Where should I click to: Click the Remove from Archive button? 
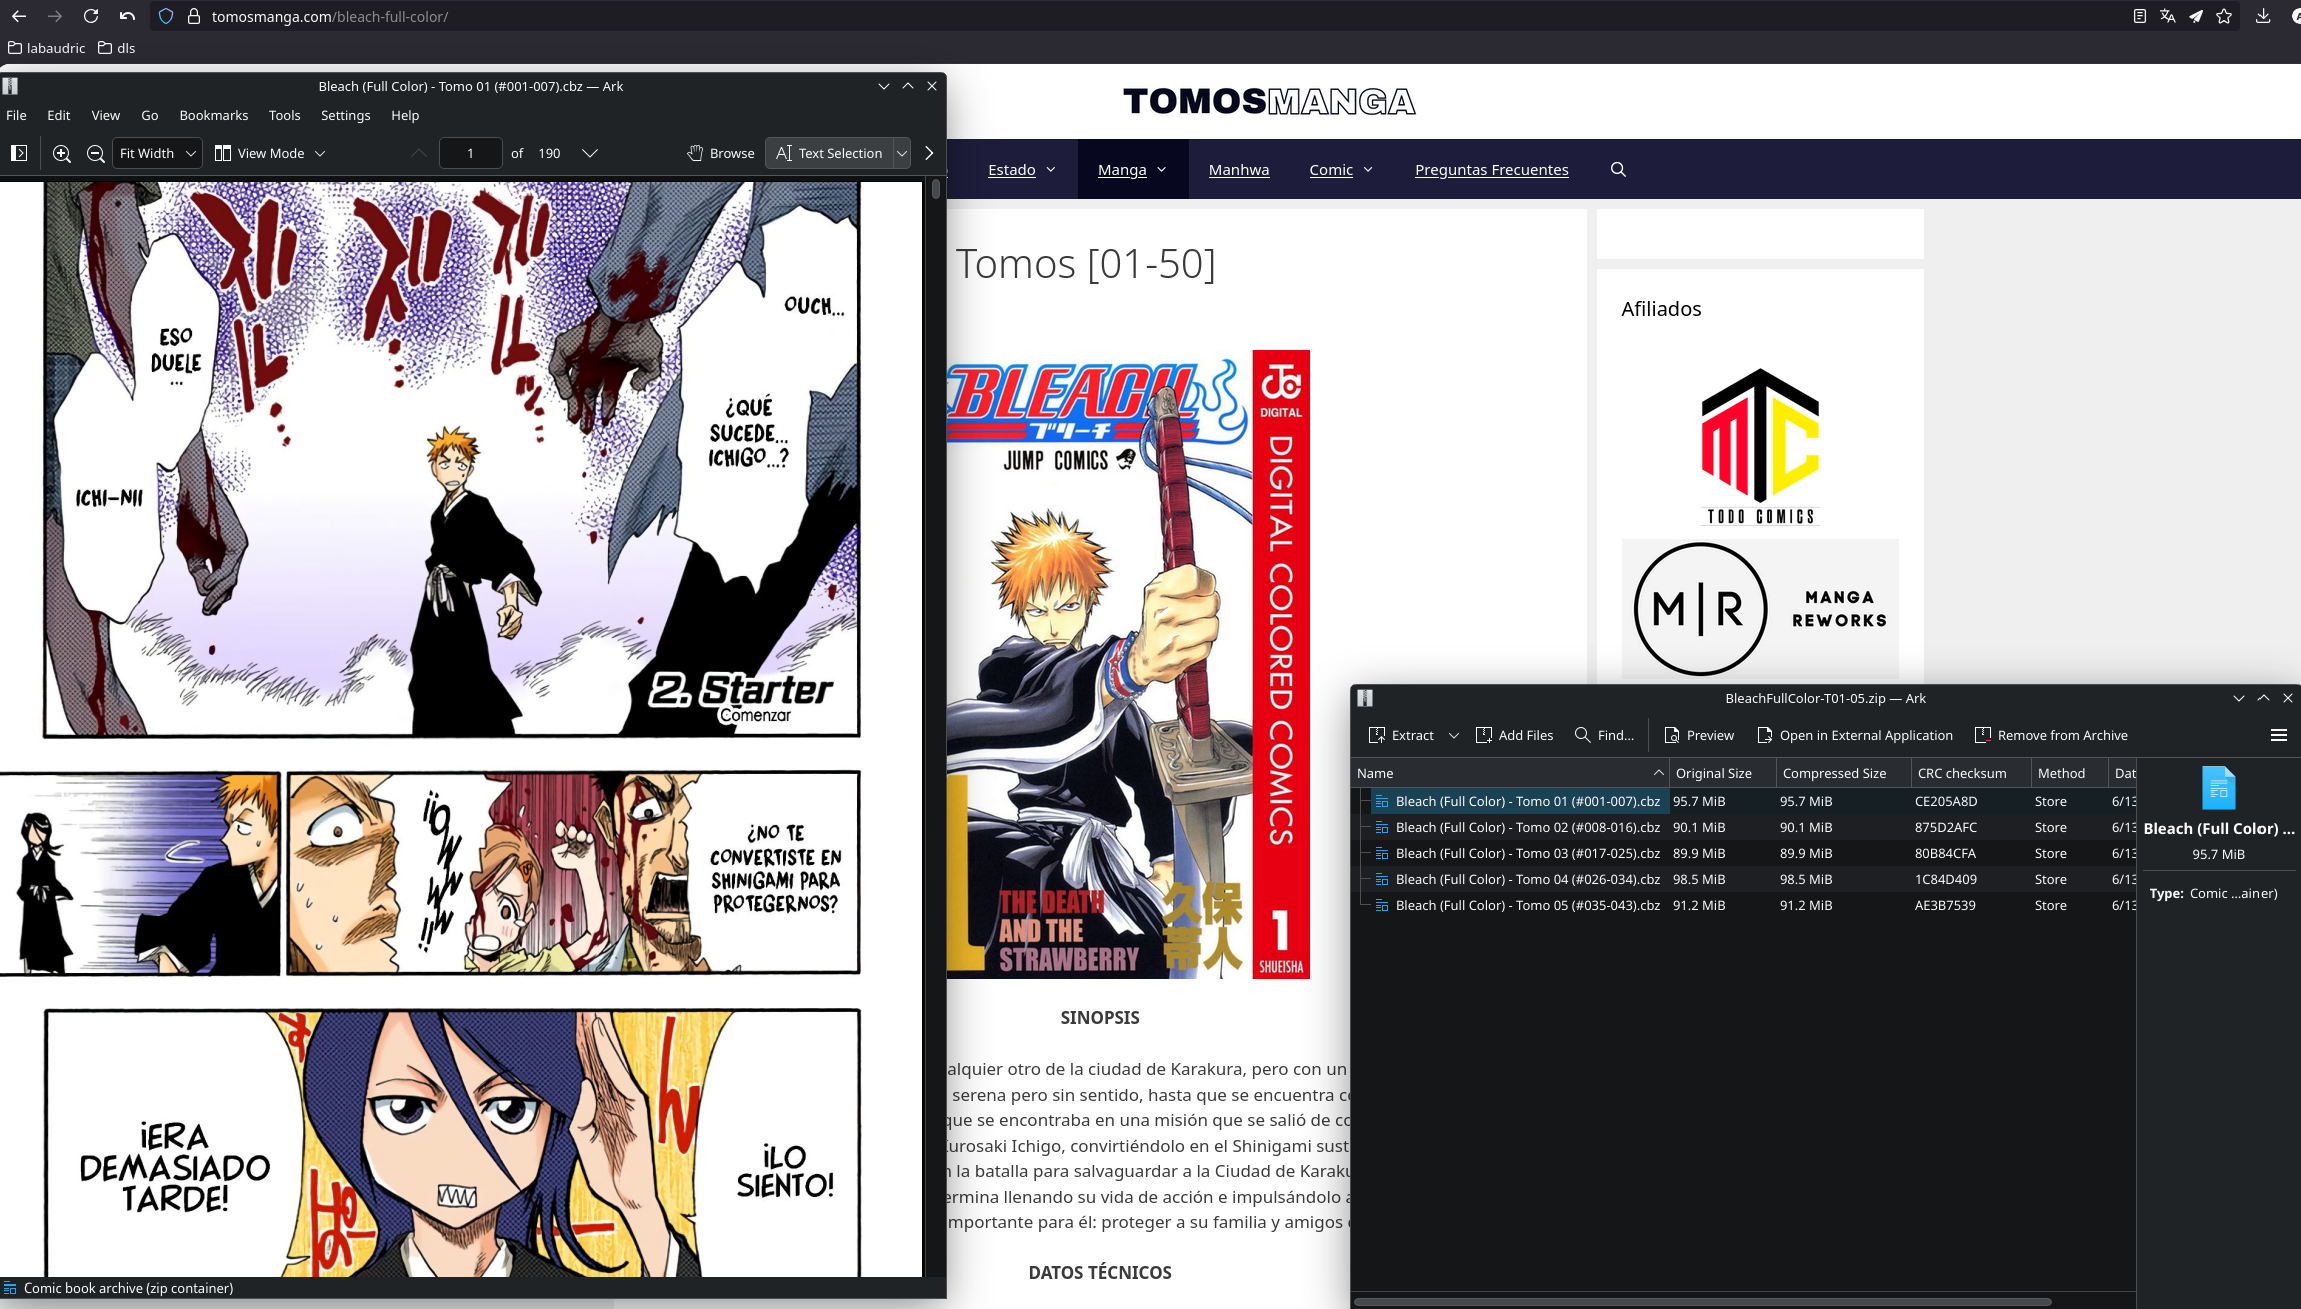click(2051, 735)
